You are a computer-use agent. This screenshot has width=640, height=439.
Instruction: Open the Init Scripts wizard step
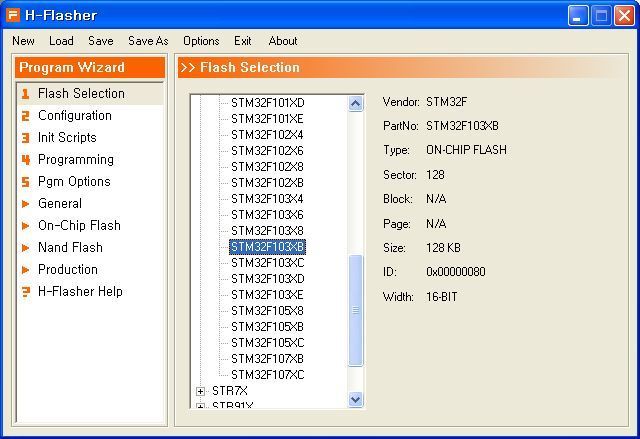tap(67, 137)
